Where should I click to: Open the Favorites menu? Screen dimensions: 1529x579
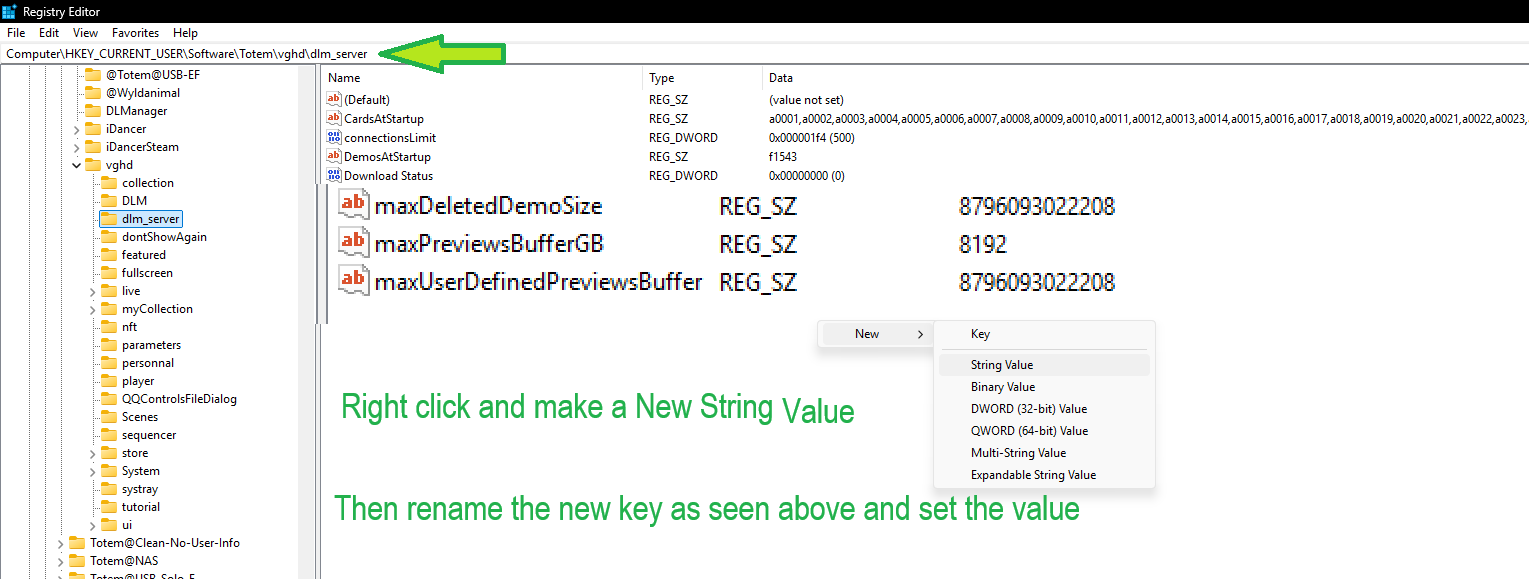pos(135,33)
